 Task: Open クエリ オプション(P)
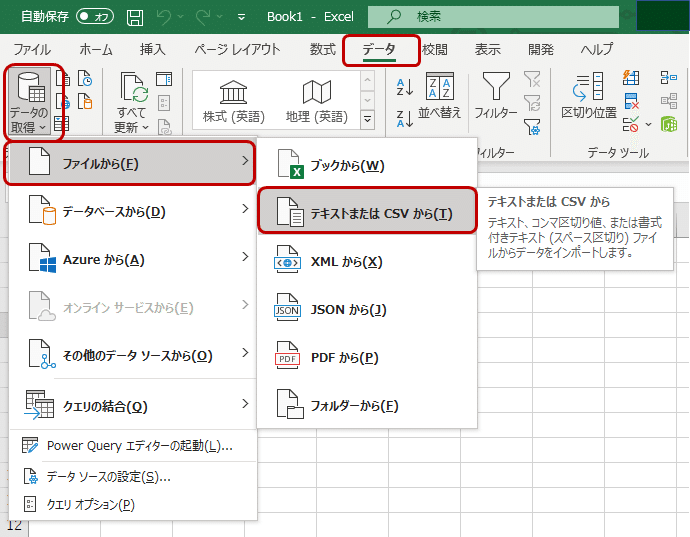[132, 504]
